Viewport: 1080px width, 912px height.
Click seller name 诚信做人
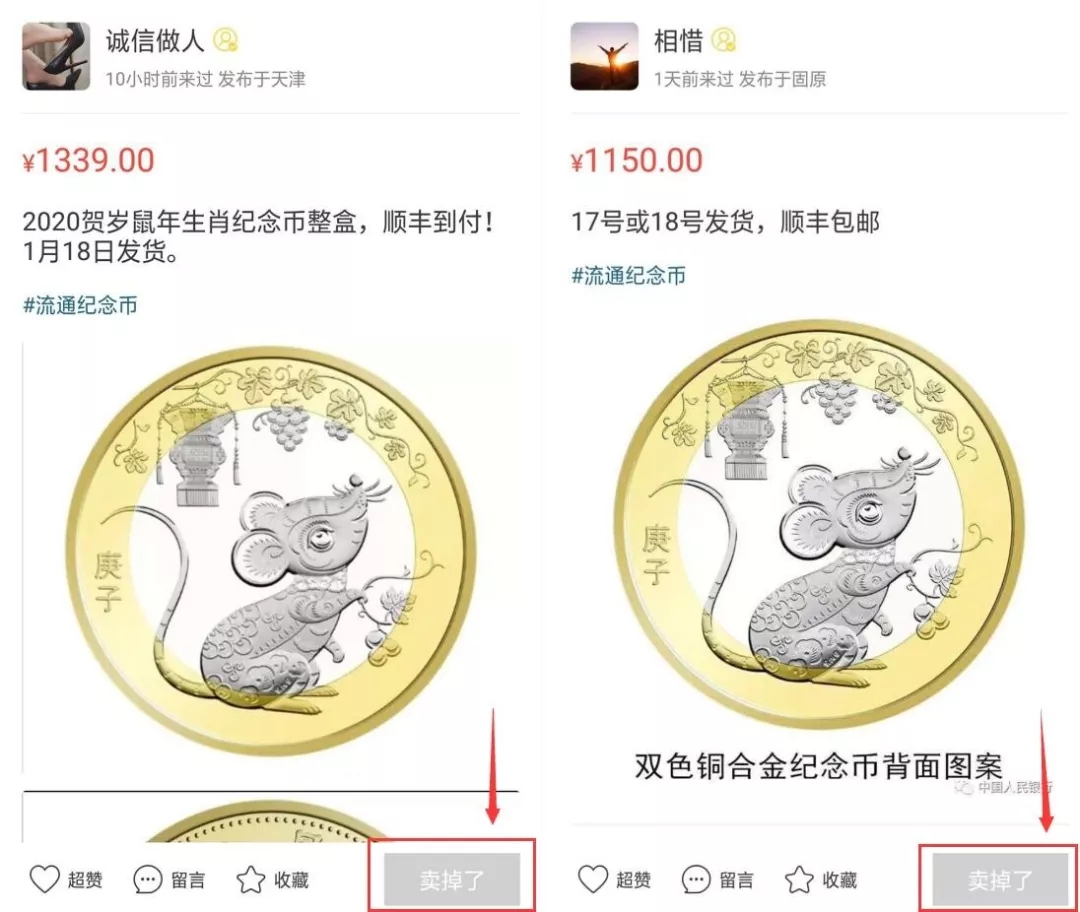point(155,41)
